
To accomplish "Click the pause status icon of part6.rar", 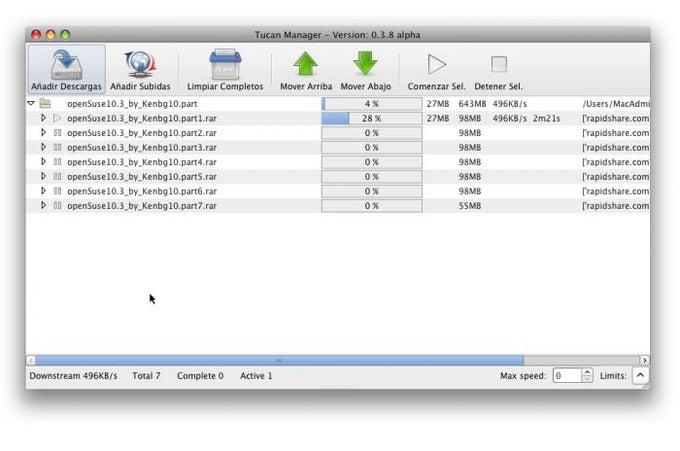I will (57, 191).
